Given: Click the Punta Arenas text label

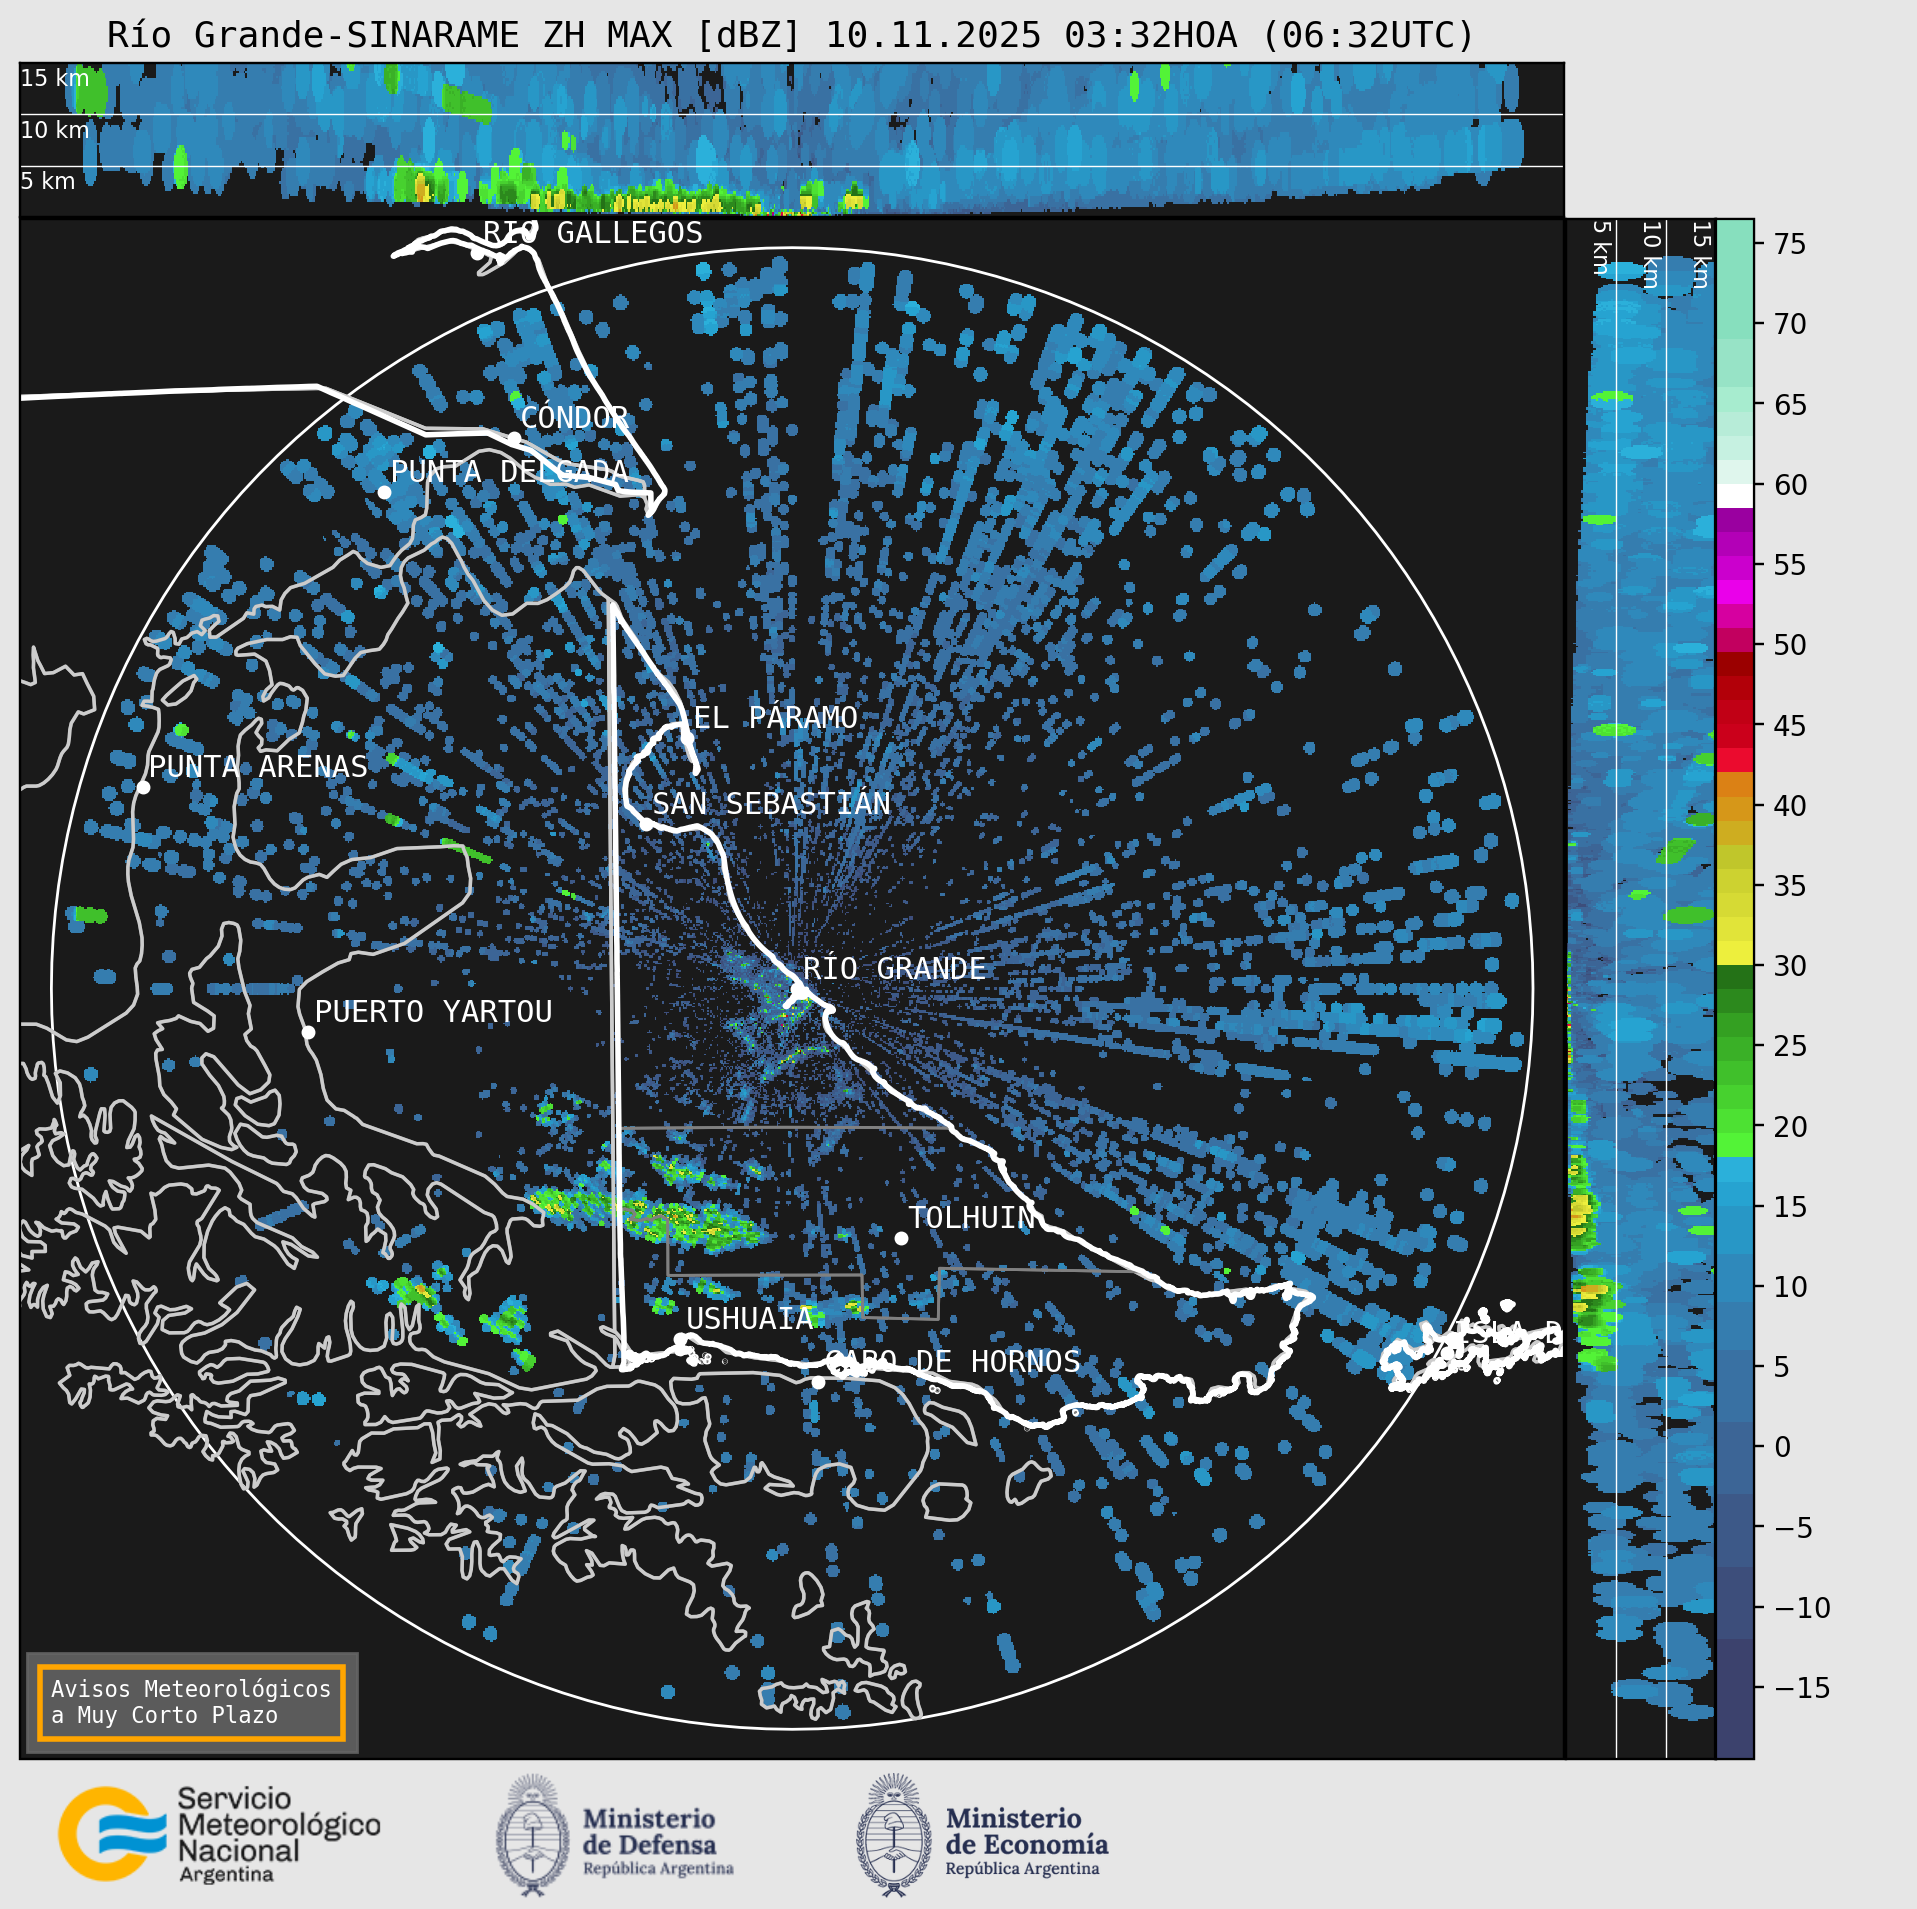Looking at the screenshot, I should tap(258, 766).
